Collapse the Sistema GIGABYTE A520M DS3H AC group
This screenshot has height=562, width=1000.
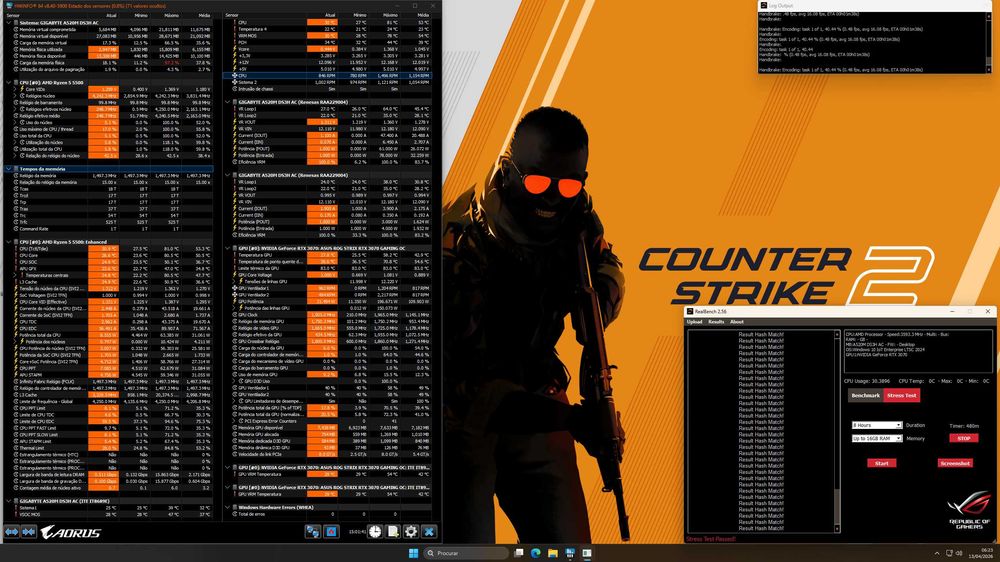tap(9, 23)
